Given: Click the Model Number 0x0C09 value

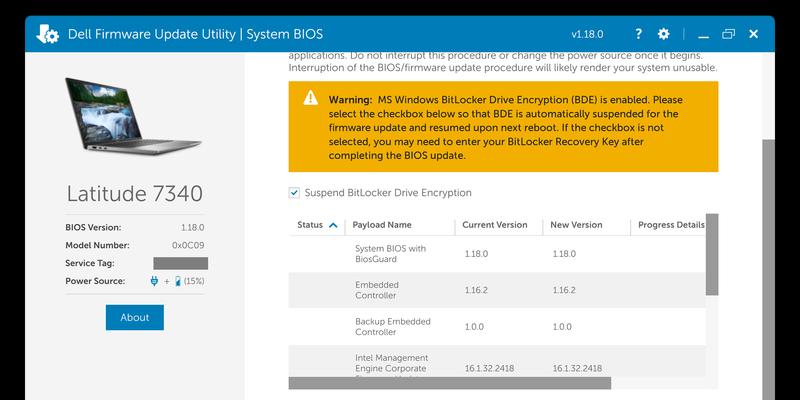Looking at the screenshot, I should point(188,245).
